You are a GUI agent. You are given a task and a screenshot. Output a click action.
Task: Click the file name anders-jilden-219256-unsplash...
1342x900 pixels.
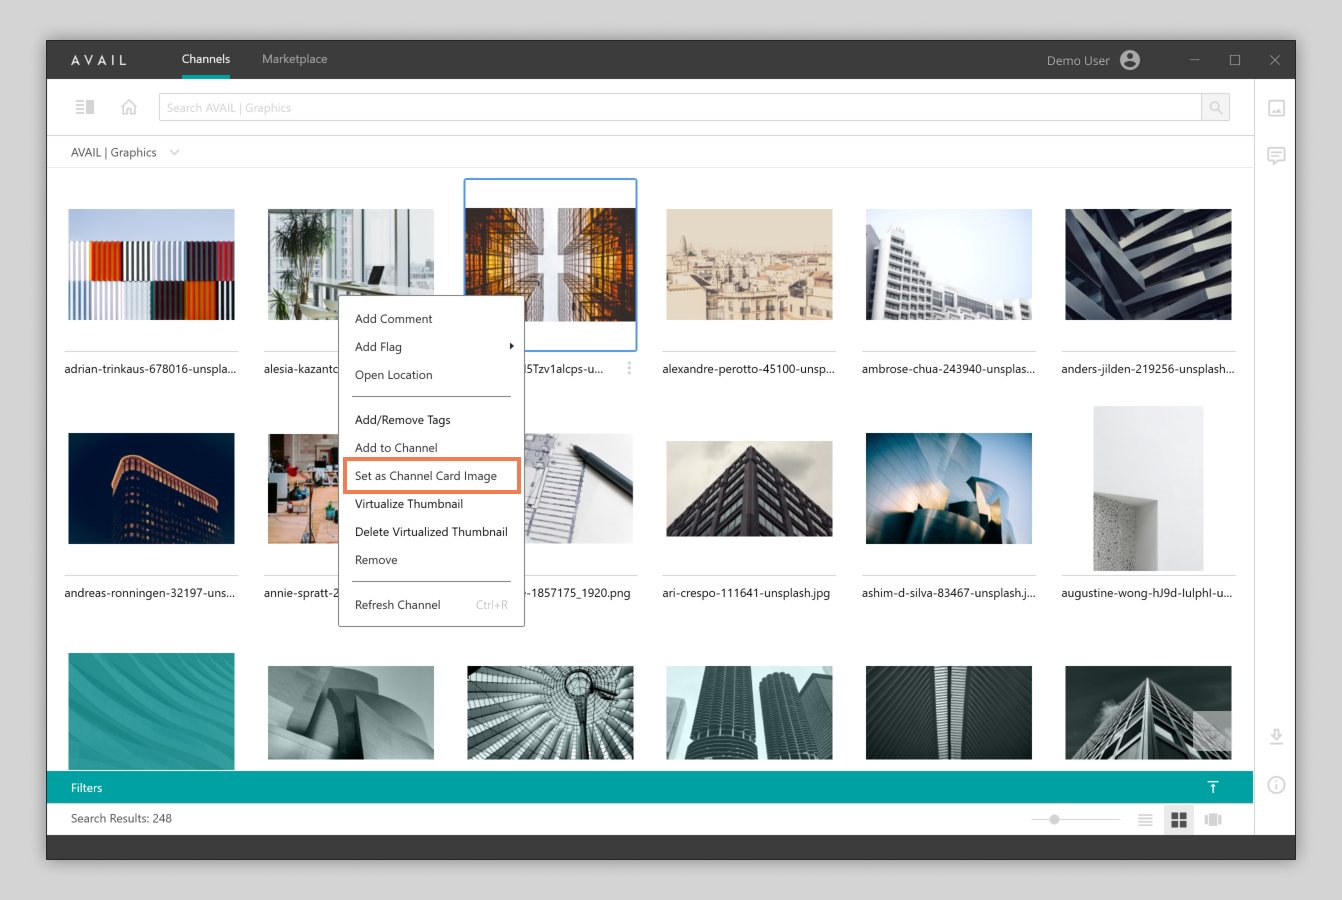(1148, 369)
